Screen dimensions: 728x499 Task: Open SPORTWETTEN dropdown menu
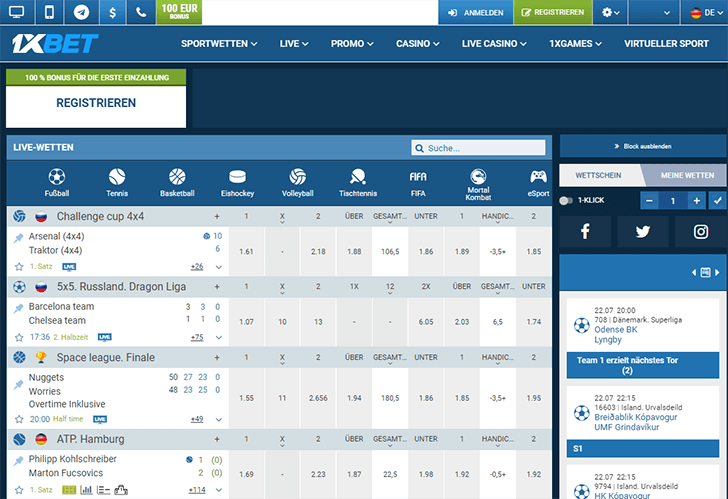(x=219, y=44)
